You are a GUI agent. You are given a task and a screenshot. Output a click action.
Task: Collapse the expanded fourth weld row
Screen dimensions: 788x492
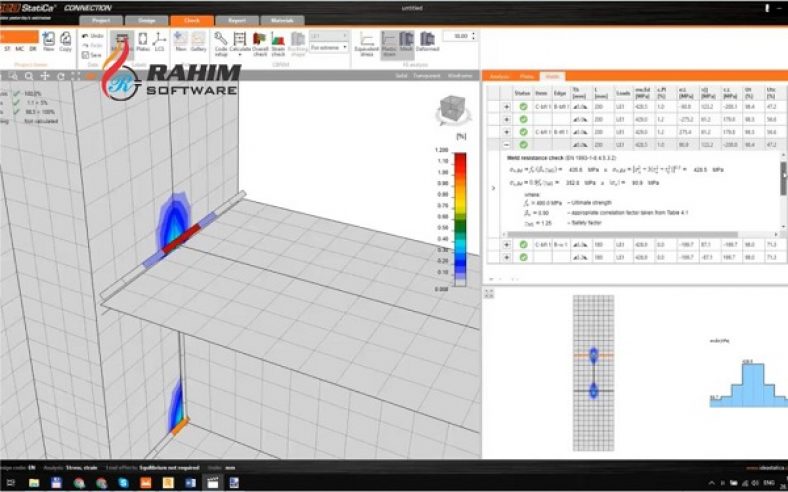click(507, 145)
